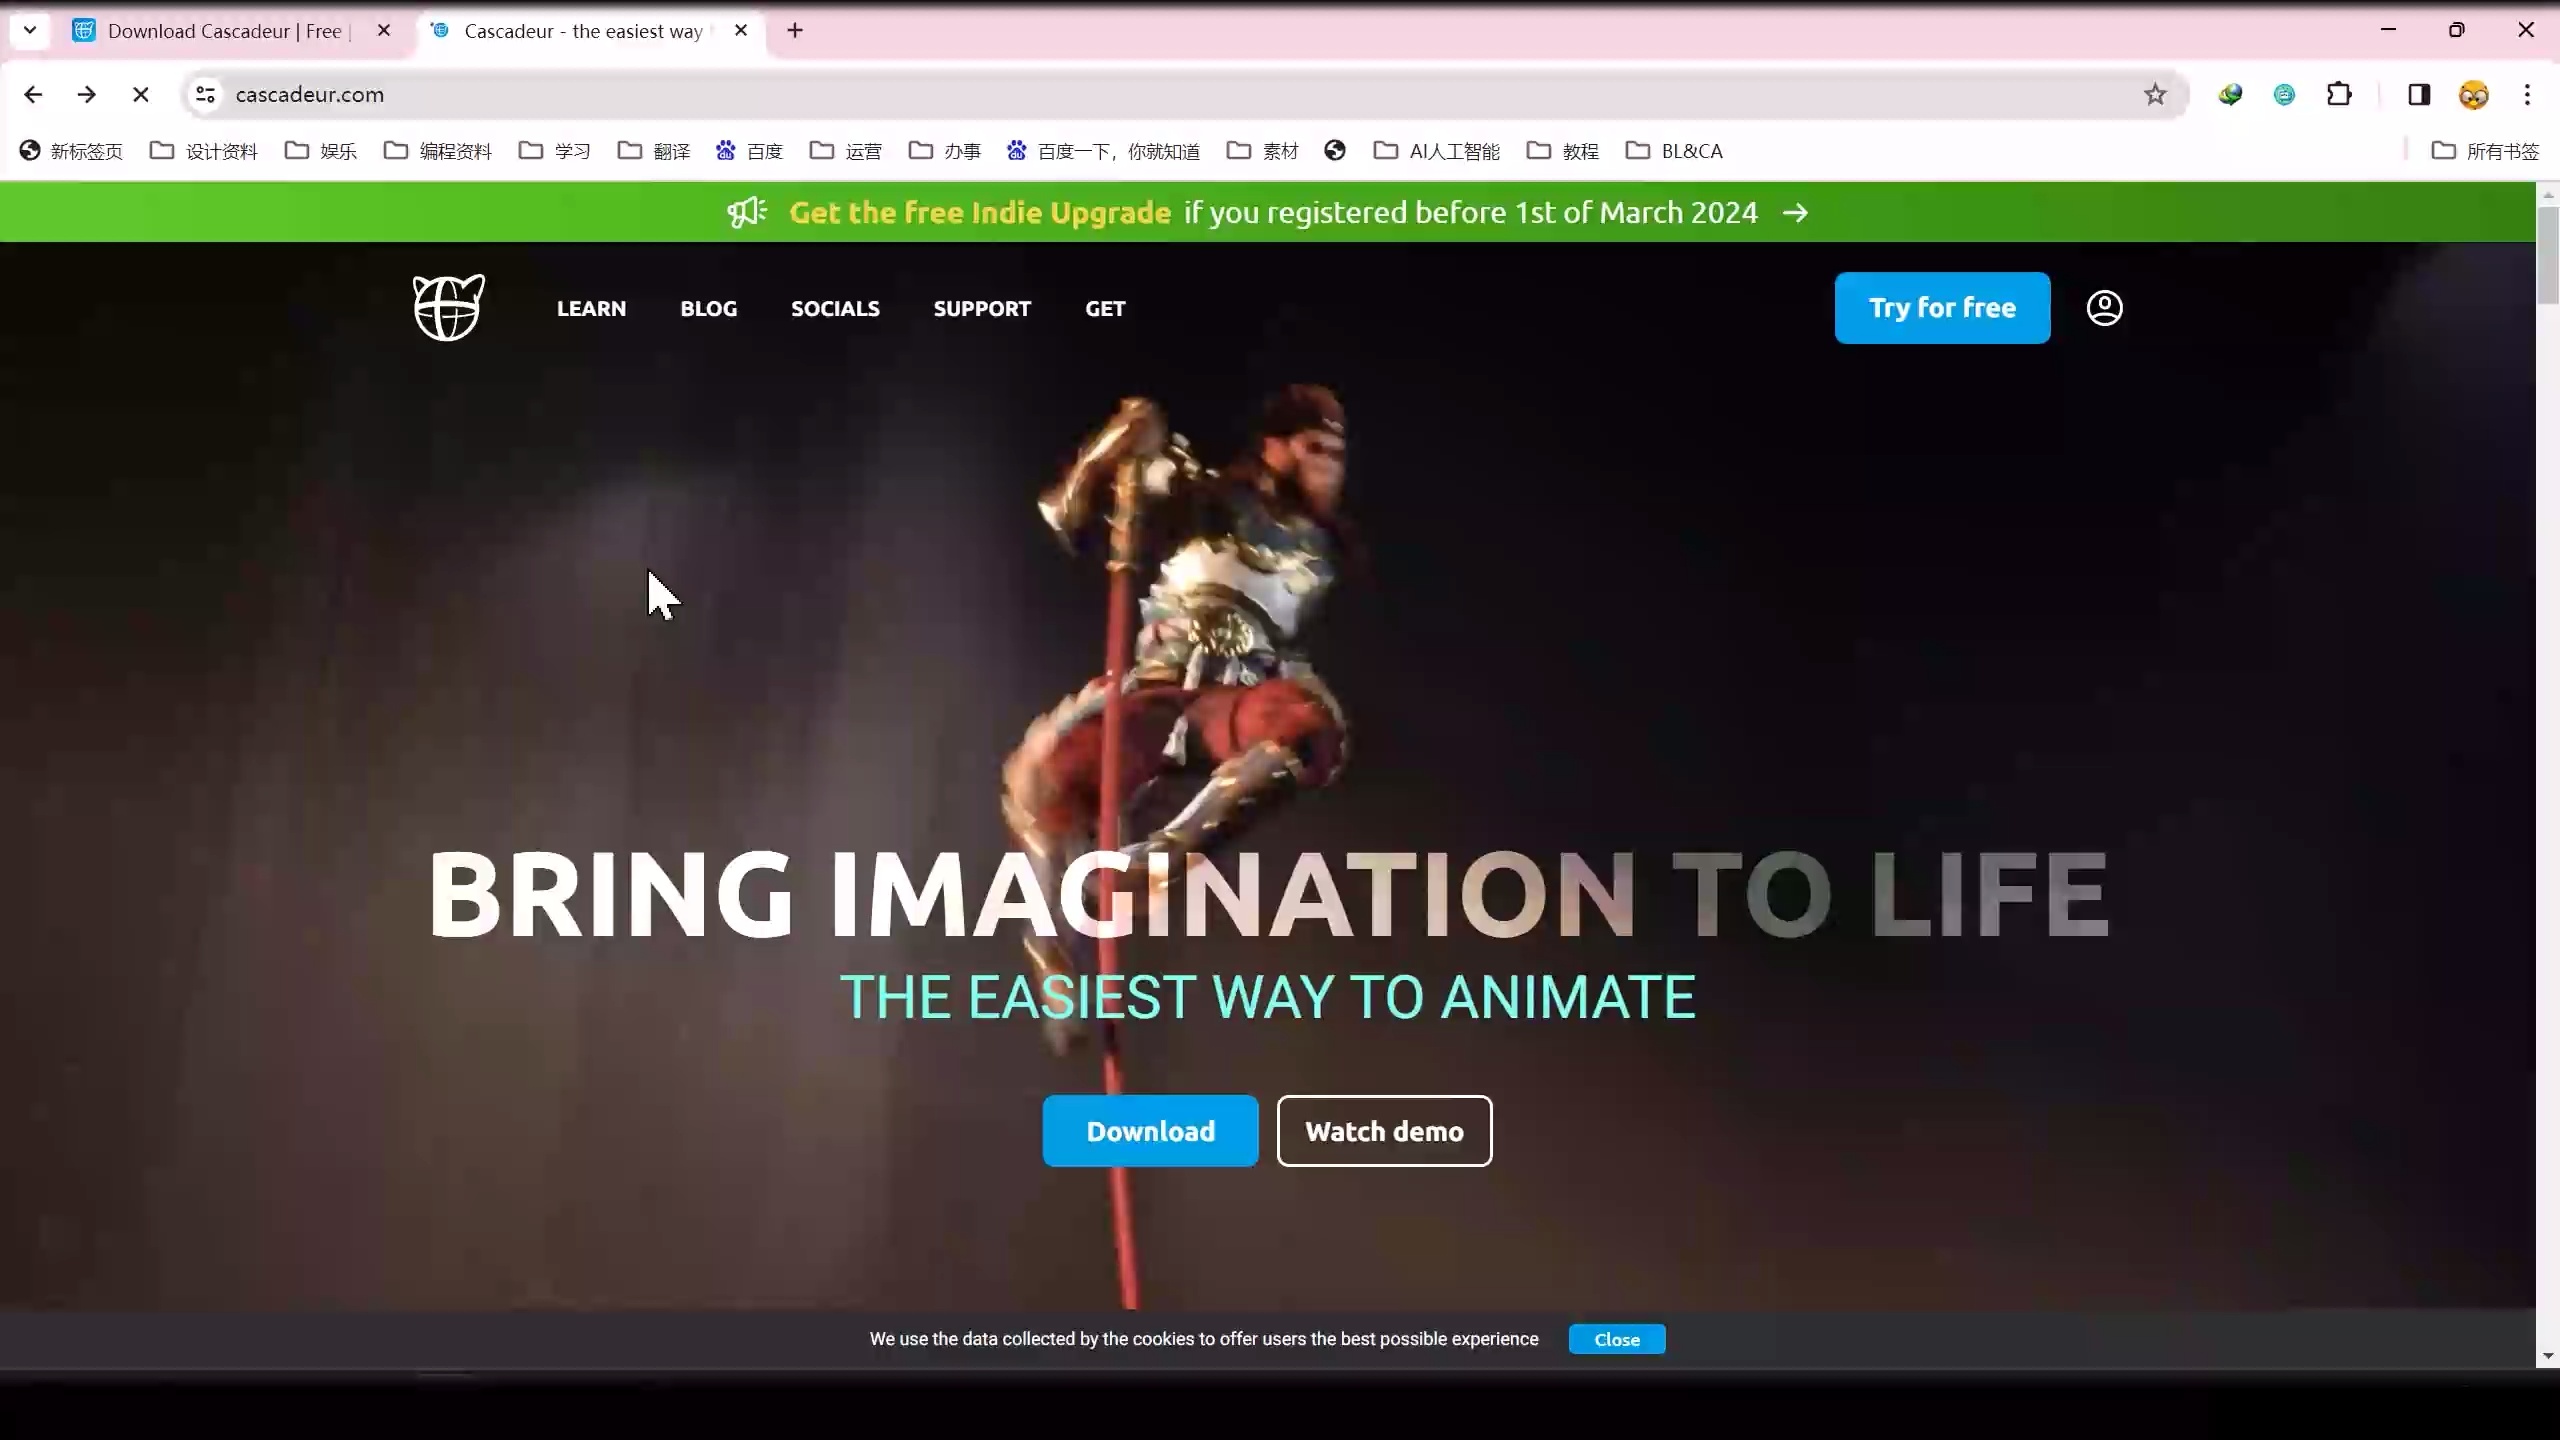This screenshot has width=2560, height=1440.
Task: Open the browser Extensions puzzle icon
Action: [2339, 95]
